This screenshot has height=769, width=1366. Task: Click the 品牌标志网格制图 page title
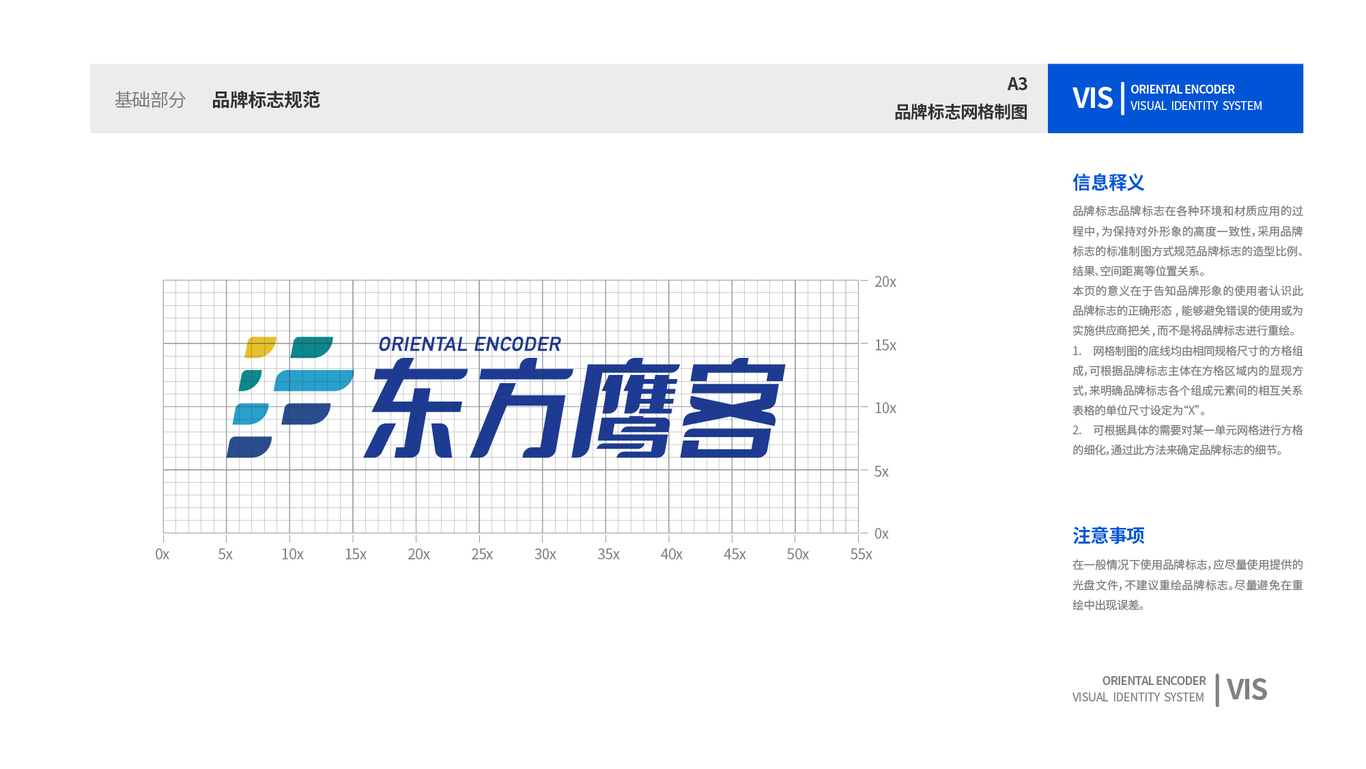(x=961, y=112)
